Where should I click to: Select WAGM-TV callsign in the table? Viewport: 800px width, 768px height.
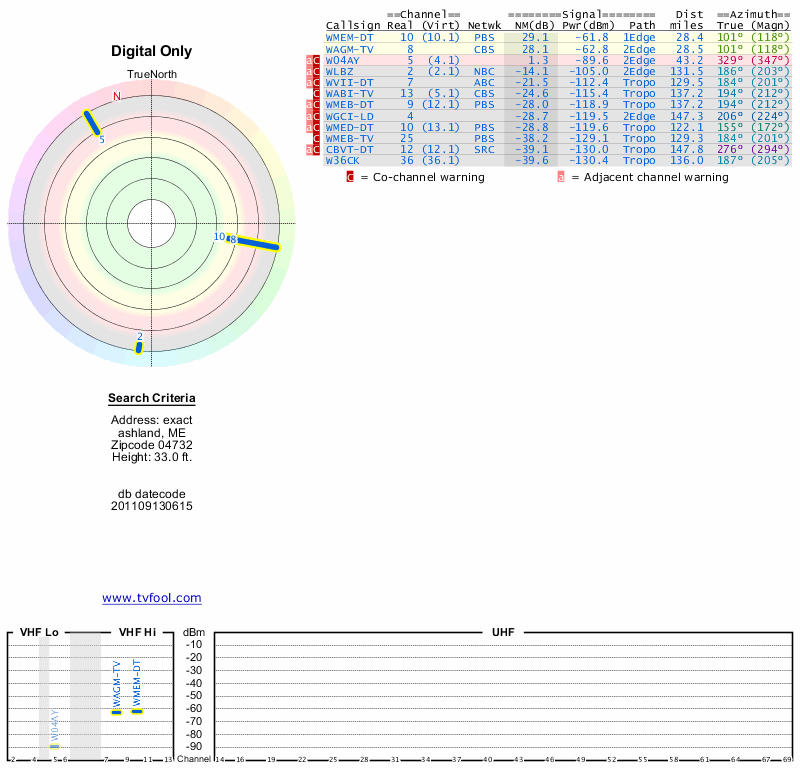click(350, 48)
